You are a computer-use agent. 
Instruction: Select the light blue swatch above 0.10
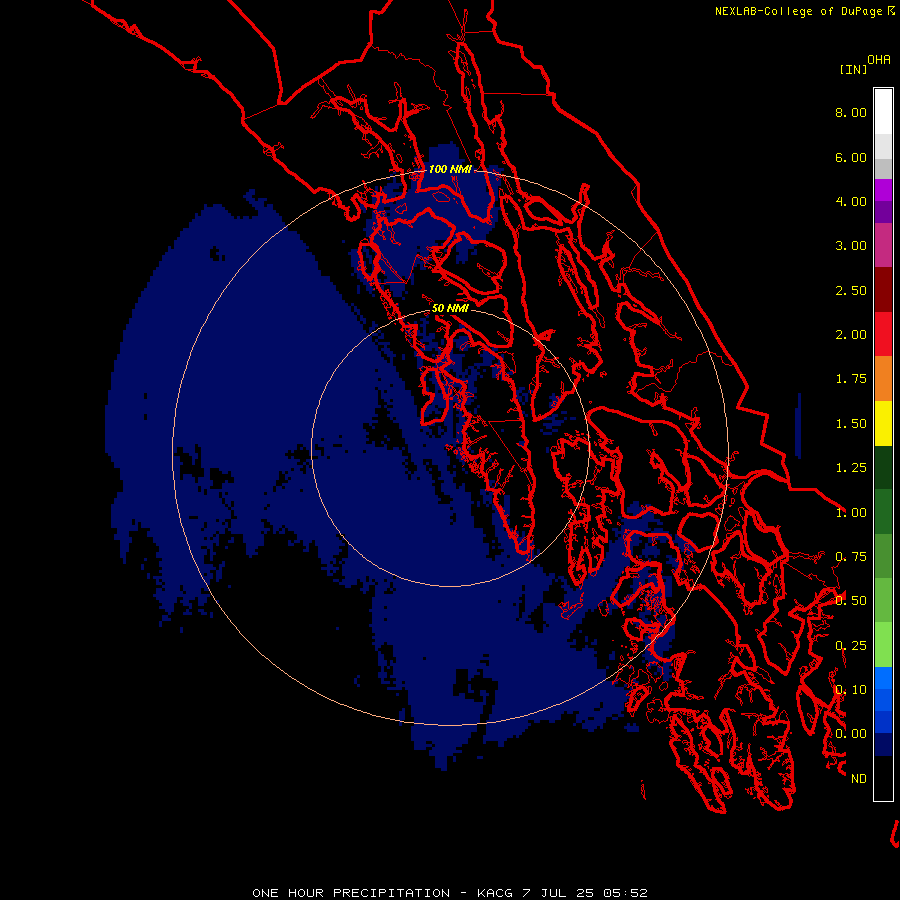(883, 678)
